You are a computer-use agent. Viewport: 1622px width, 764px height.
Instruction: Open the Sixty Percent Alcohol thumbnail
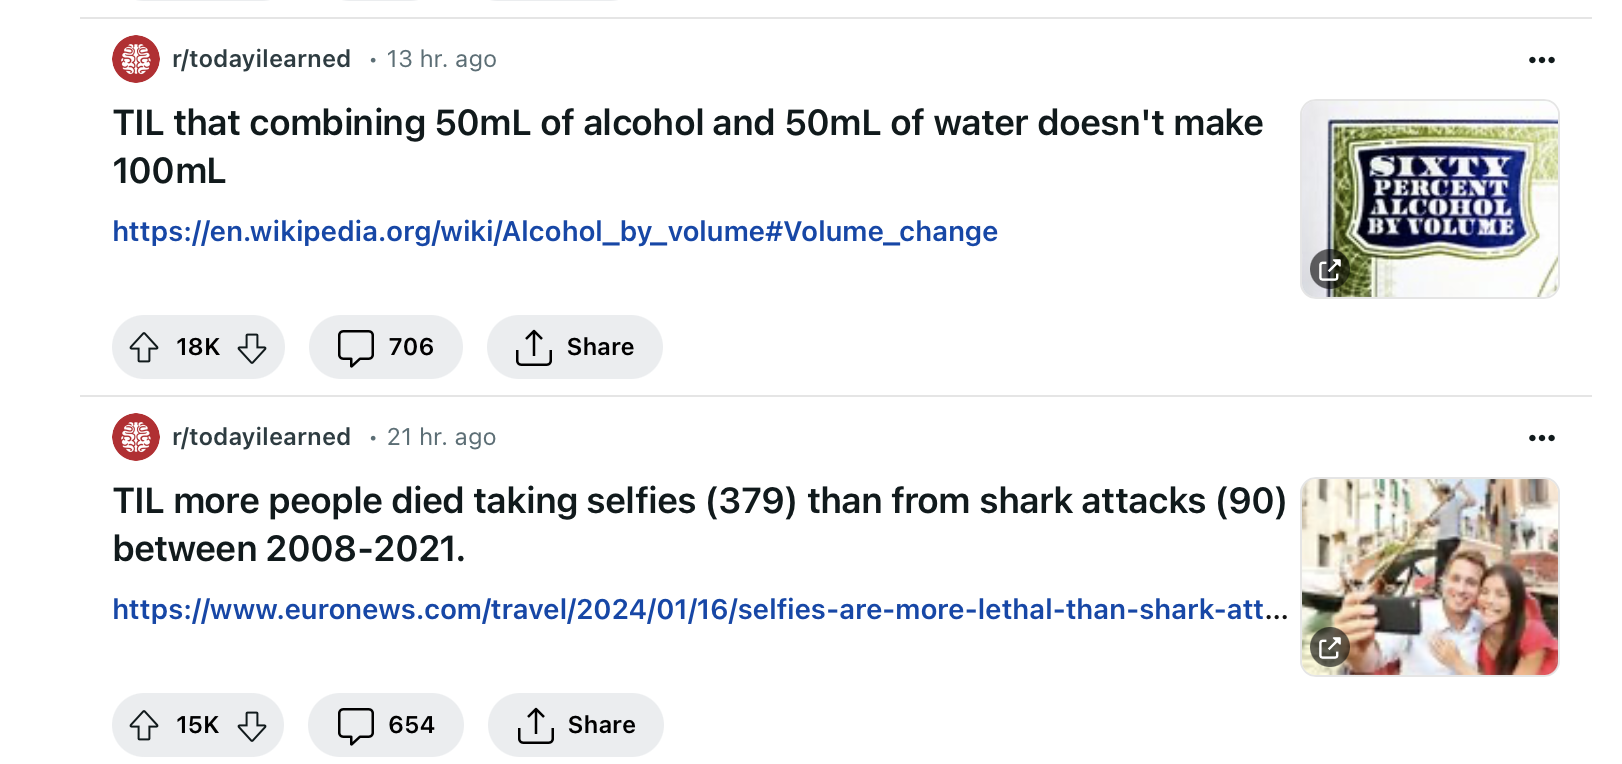point(1429,198)
